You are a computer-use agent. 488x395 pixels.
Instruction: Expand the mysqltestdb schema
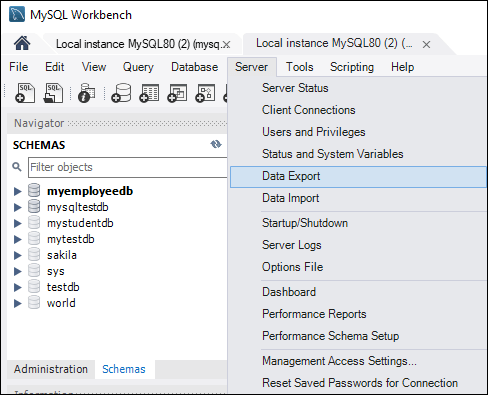point(18,207)
